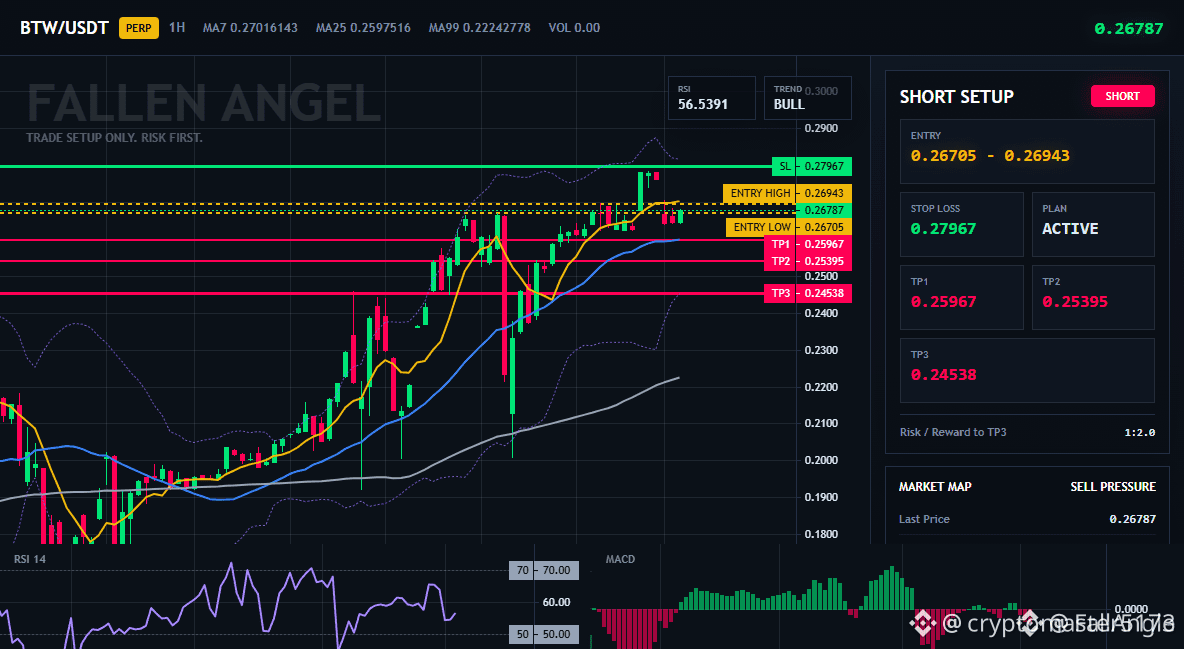This screenshot has width=1184, height=649.
Task: Click the PLAN ACTIVE card
Action: point(1093,224)
